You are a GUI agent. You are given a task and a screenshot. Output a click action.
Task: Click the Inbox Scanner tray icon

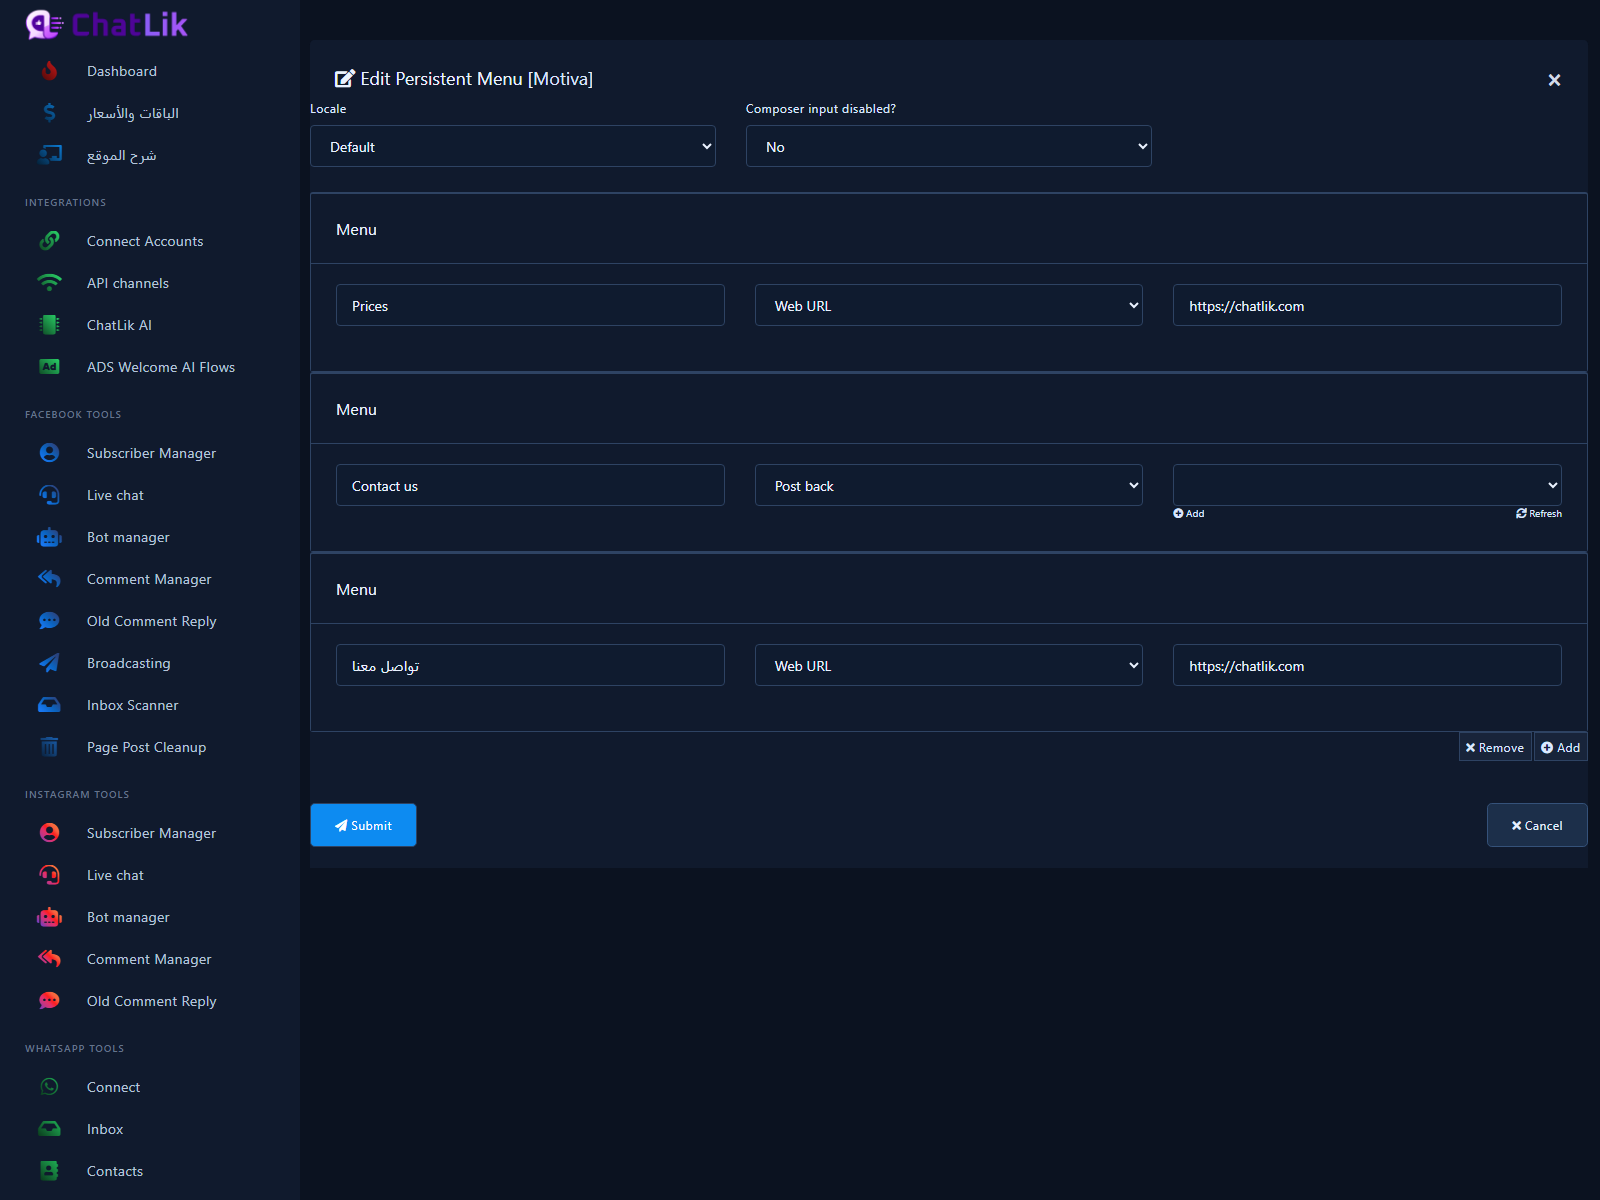(x=49, y=705)
